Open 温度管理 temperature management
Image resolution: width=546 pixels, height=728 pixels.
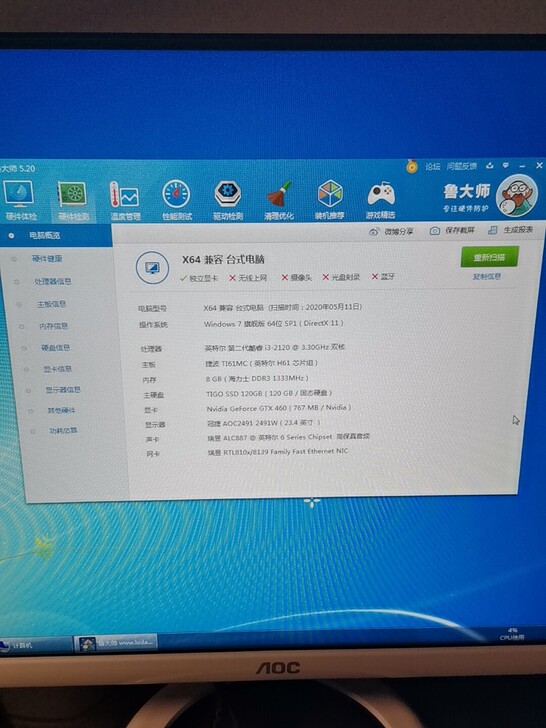point(125,200)
